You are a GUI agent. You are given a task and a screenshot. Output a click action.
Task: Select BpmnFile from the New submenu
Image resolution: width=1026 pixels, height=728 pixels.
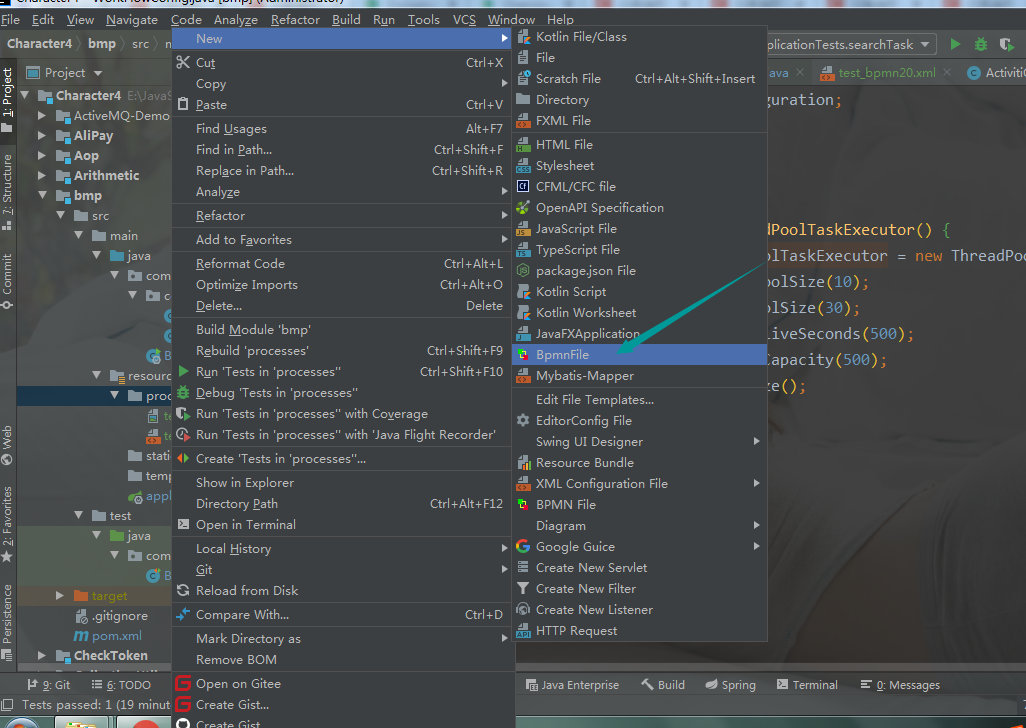[639, 355]
